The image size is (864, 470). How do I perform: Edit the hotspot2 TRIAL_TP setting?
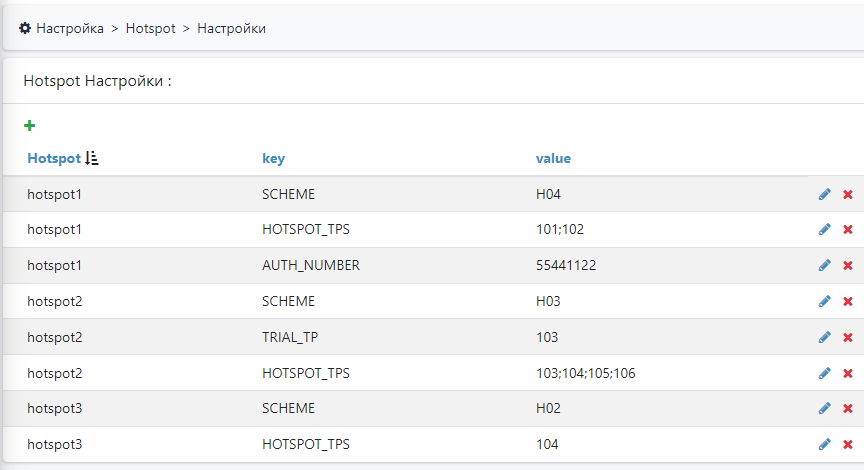coord(824,337)
